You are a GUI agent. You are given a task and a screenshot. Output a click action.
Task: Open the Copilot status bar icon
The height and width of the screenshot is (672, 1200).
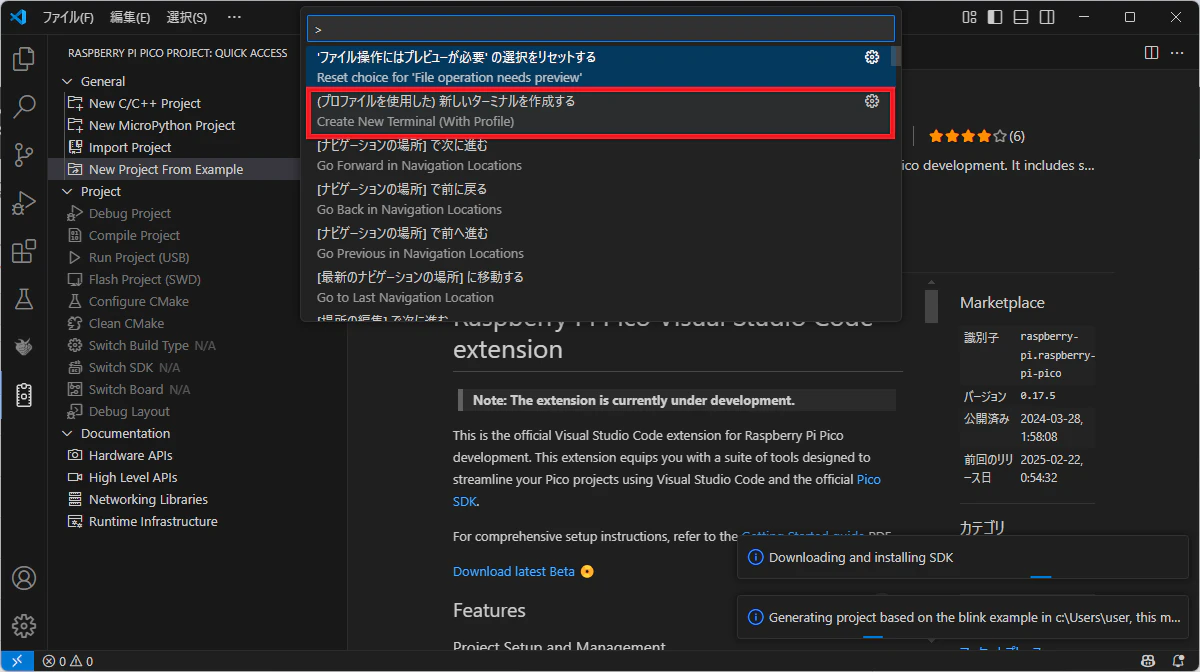point(1150,661)
